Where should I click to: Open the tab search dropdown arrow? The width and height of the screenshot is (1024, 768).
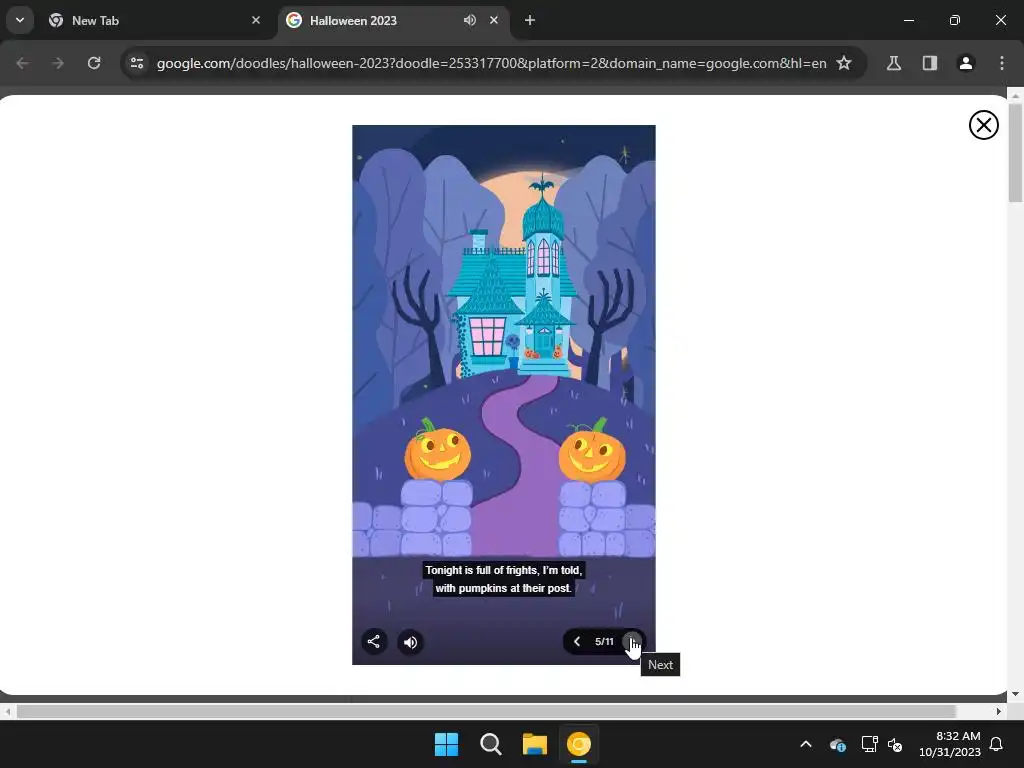(20, 20)
